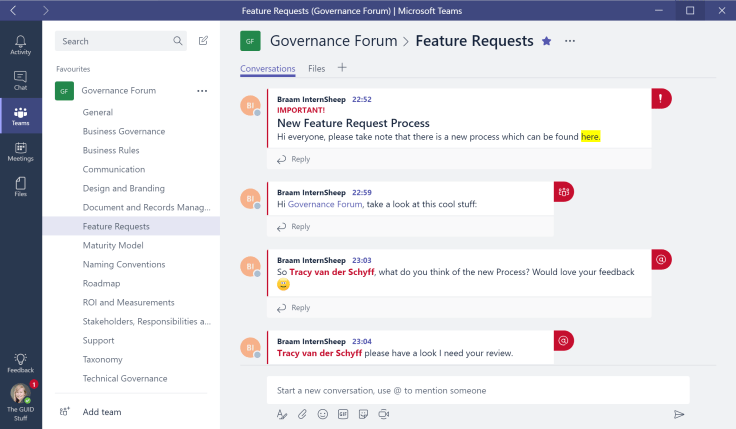
Task: Open the Activity feed in sidebar
Action: pyautogui.click(x=20, y=44)
